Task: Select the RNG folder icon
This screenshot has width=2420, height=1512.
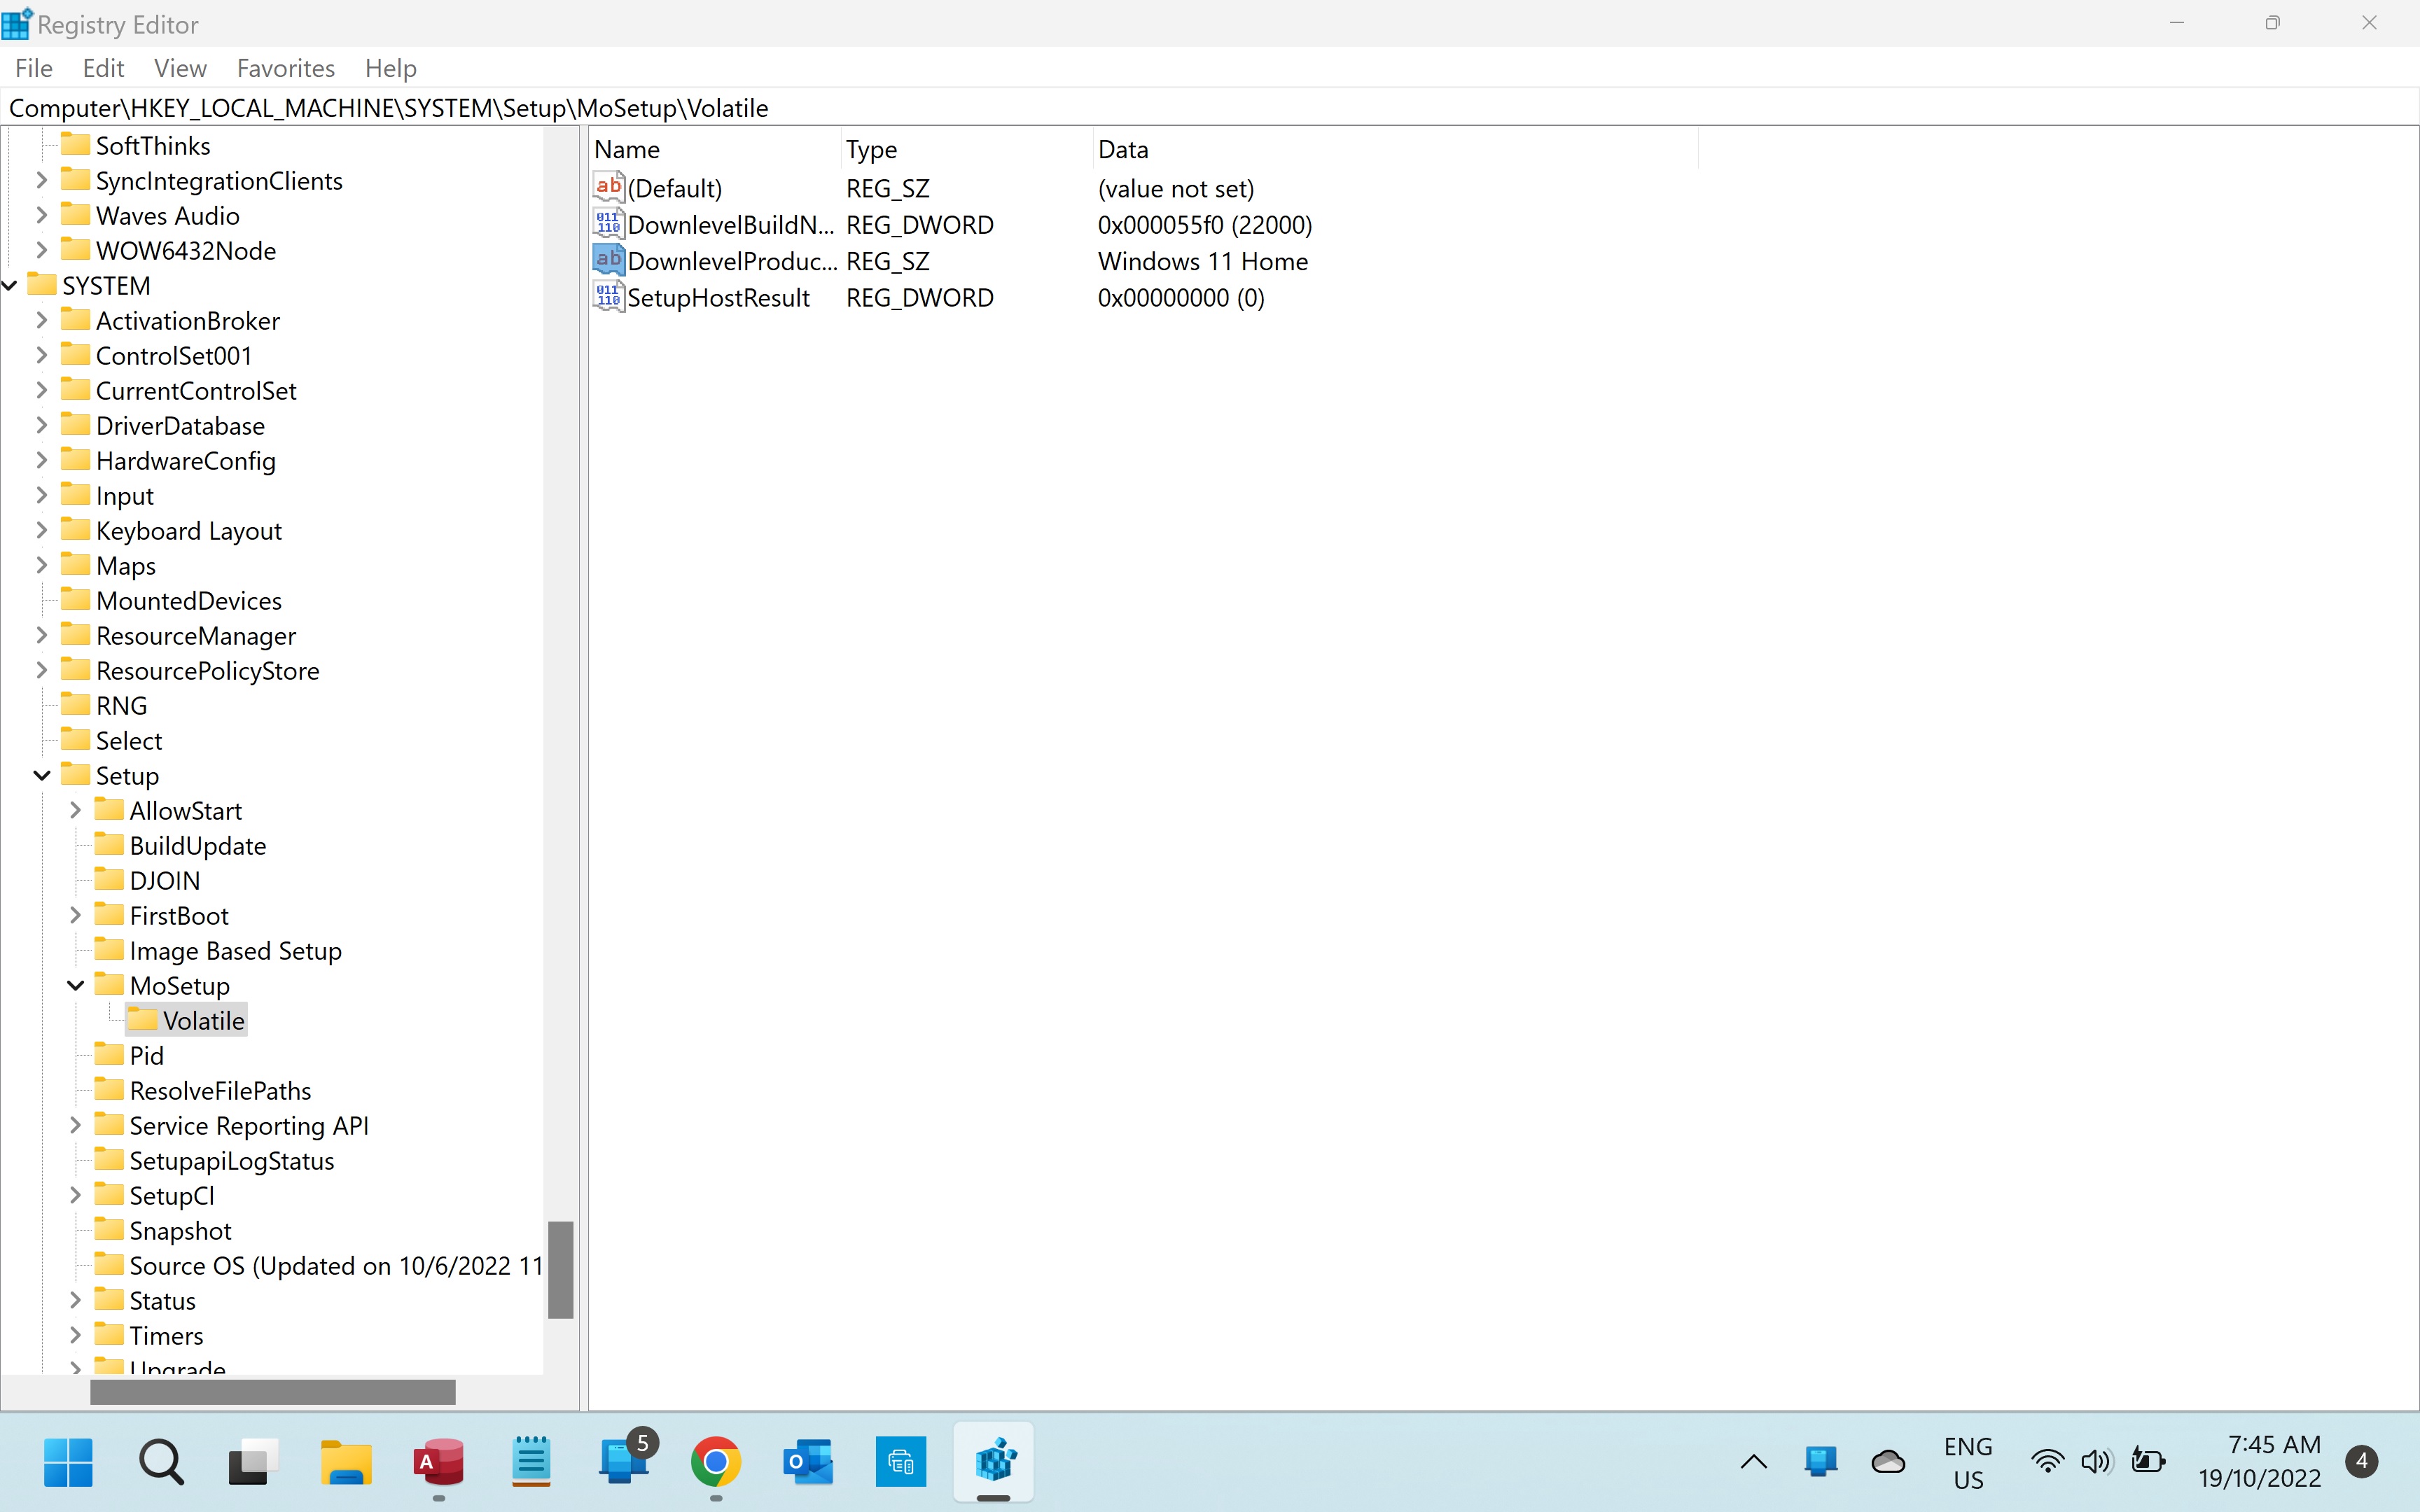Action: click(75, 704)
